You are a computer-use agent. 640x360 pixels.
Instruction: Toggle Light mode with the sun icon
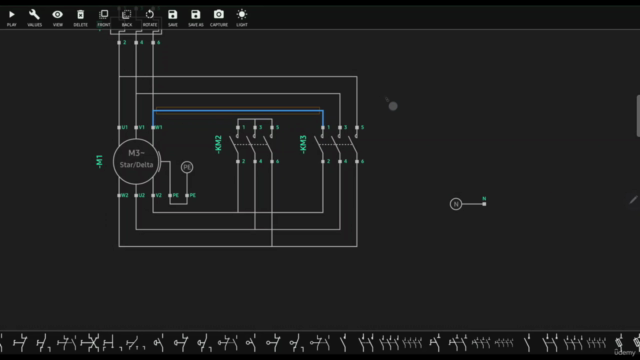tap(242, 18)
